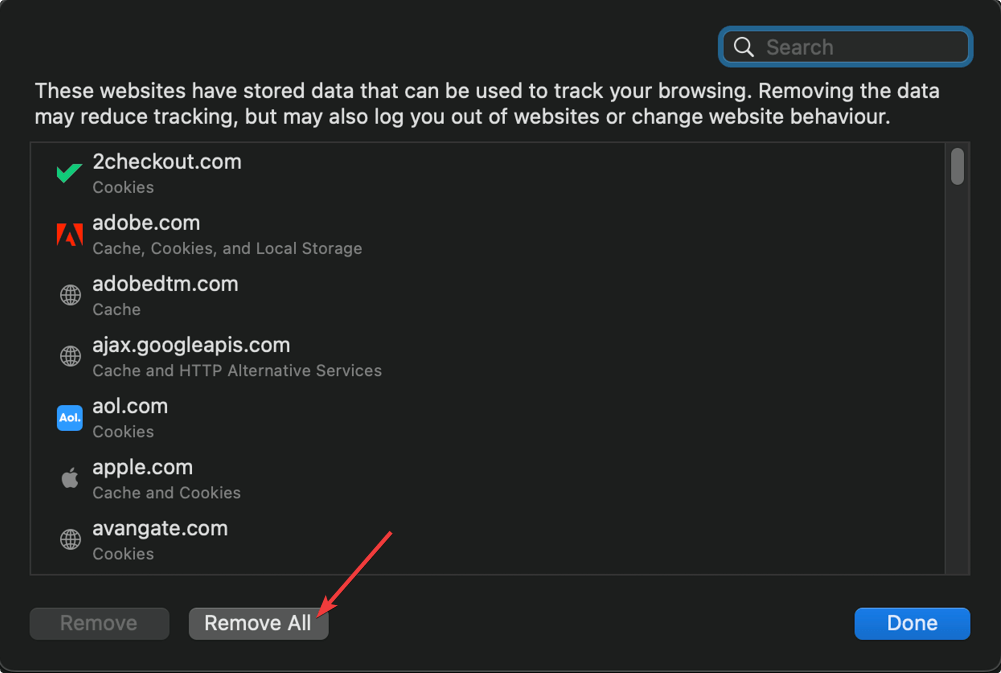Image resolution: width=1001 pixels, height=673 pixels.
Task: Pick apple.com from the website list
Action: [488, 479]
